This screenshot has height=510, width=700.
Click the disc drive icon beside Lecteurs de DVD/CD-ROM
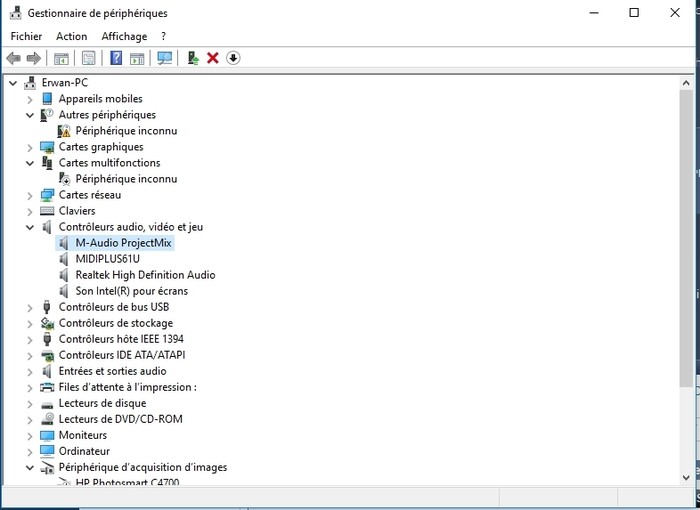pyautogui.click(x=47, y=419)
